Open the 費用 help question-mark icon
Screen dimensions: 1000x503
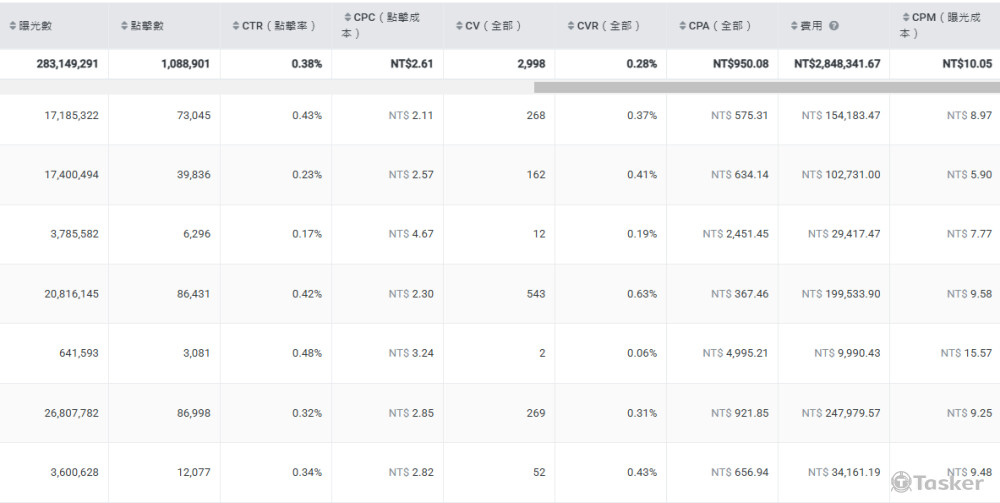pos(834,26)
